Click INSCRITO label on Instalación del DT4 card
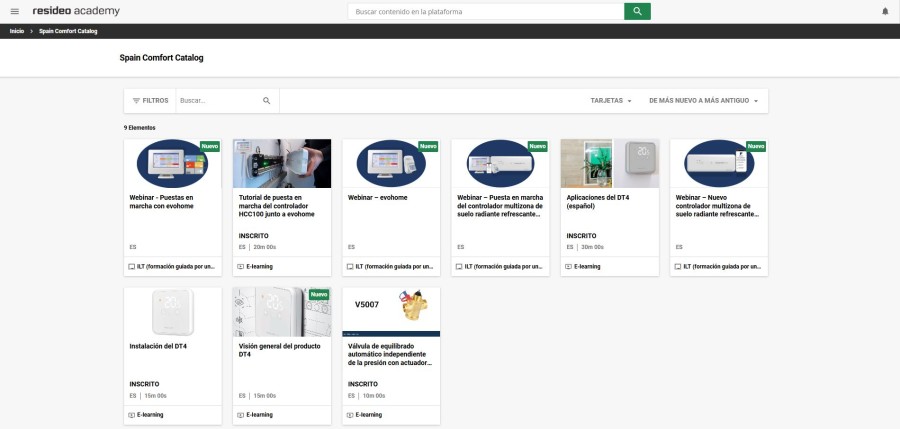The height and width of the screenshot is (429, 900). coord(144,384)
